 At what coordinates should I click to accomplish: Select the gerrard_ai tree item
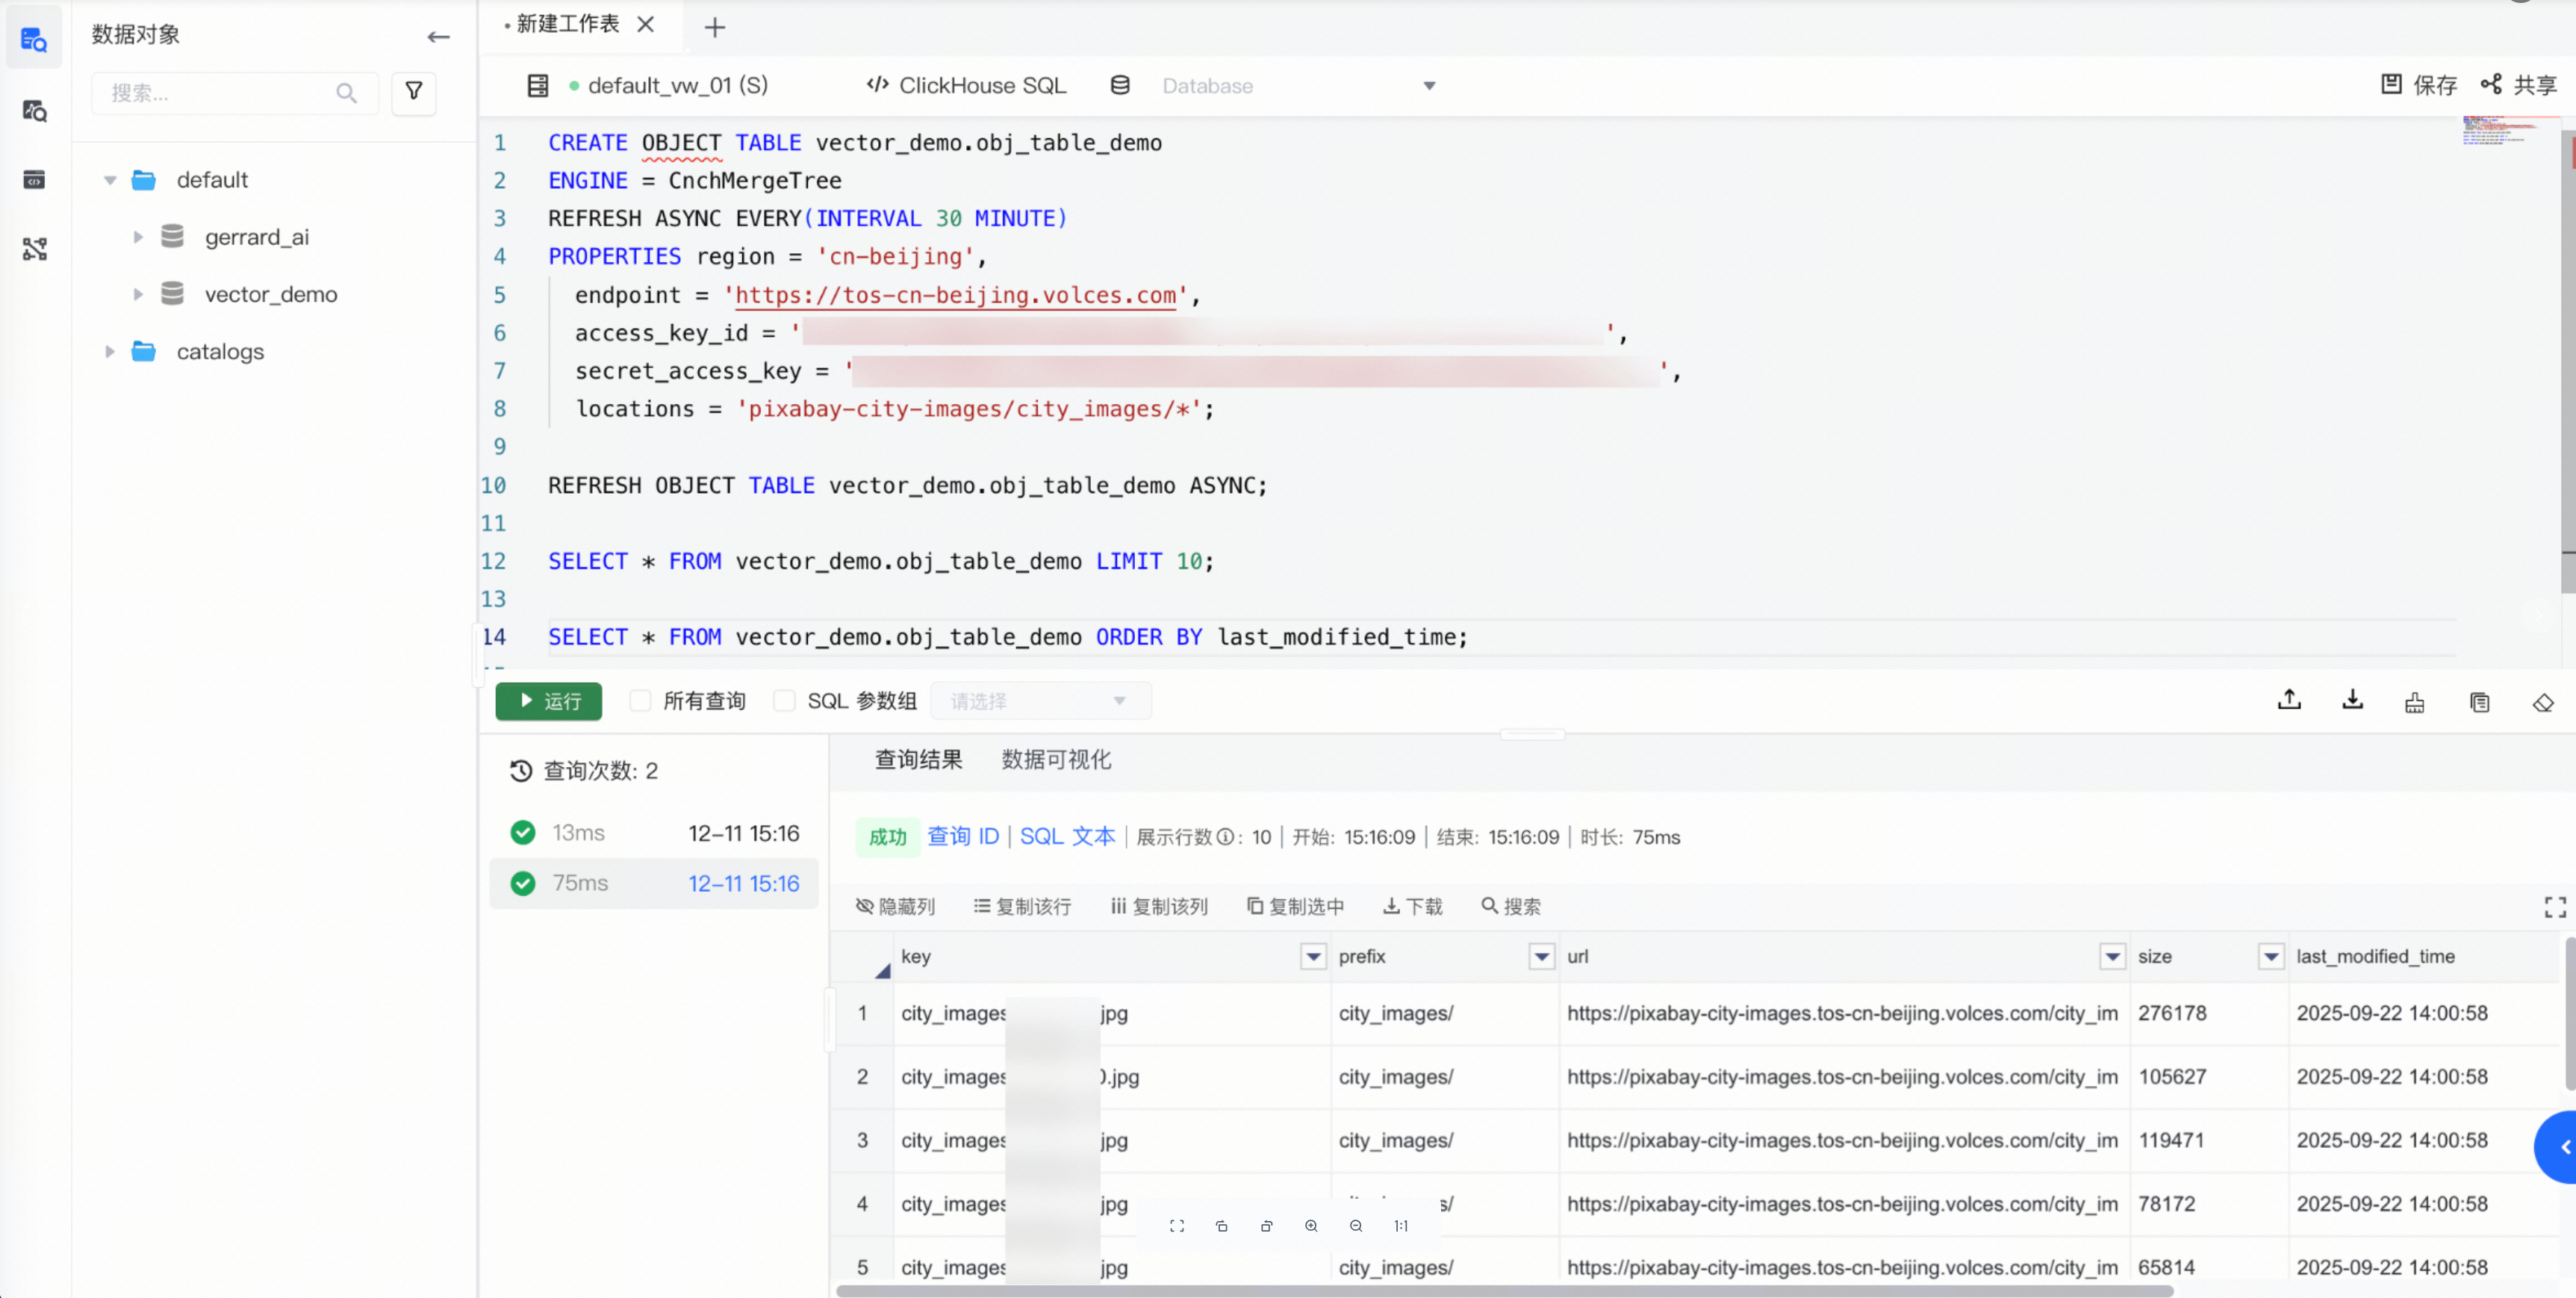click(257, 237)
